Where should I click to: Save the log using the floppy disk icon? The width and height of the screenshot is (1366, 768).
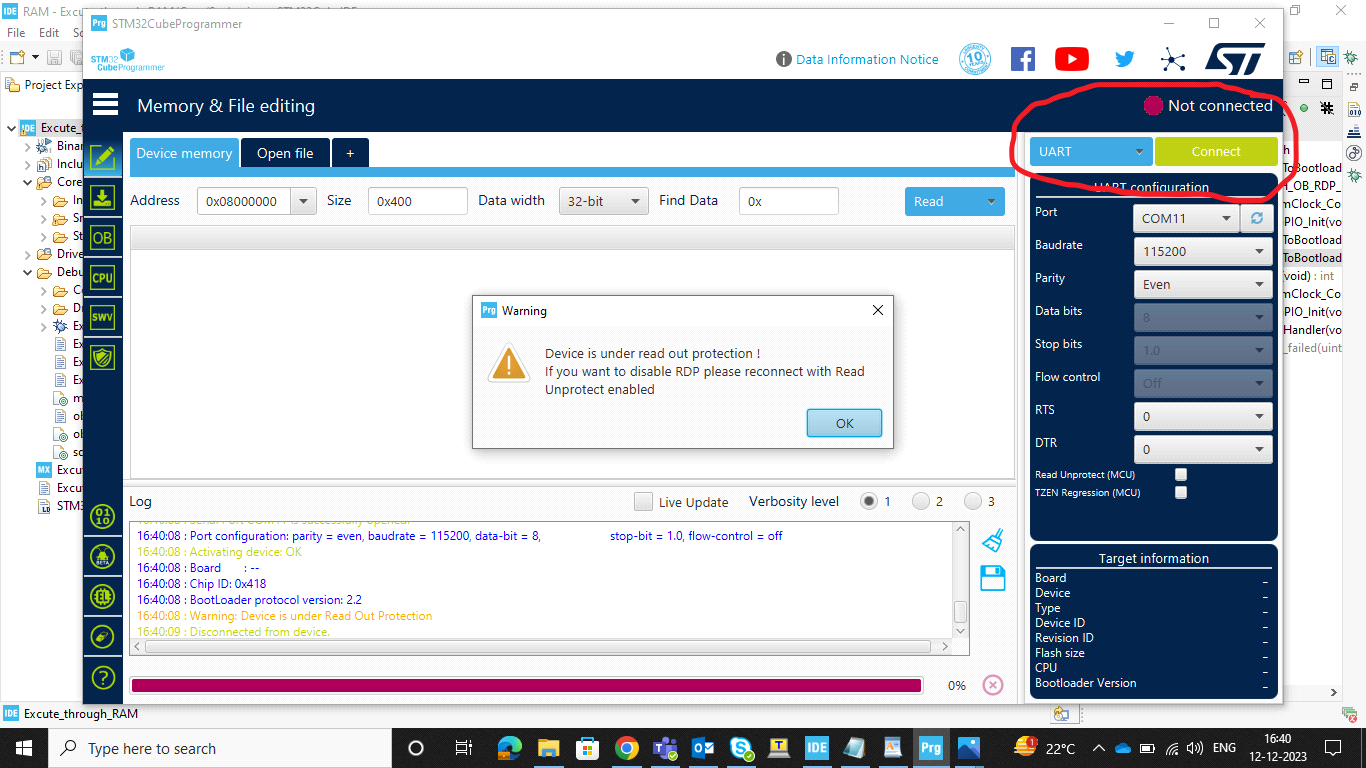coord(992,578)
